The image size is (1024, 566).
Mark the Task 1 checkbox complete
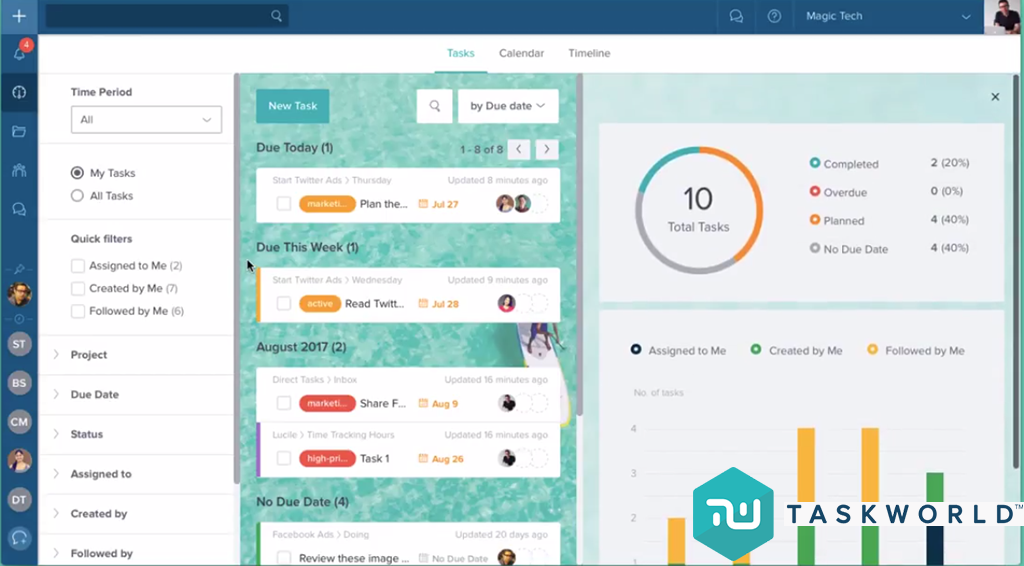pos(284,459)
